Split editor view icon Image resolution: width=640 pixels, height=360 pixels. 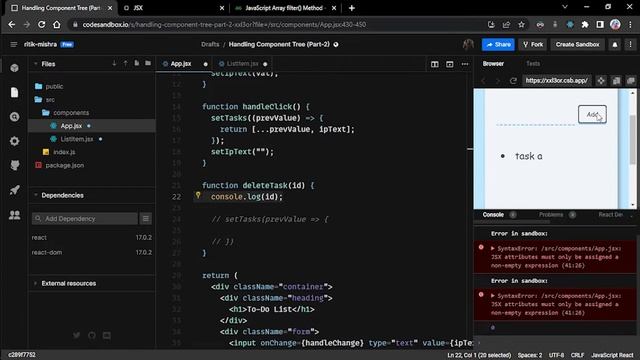[x=435, y=64]
